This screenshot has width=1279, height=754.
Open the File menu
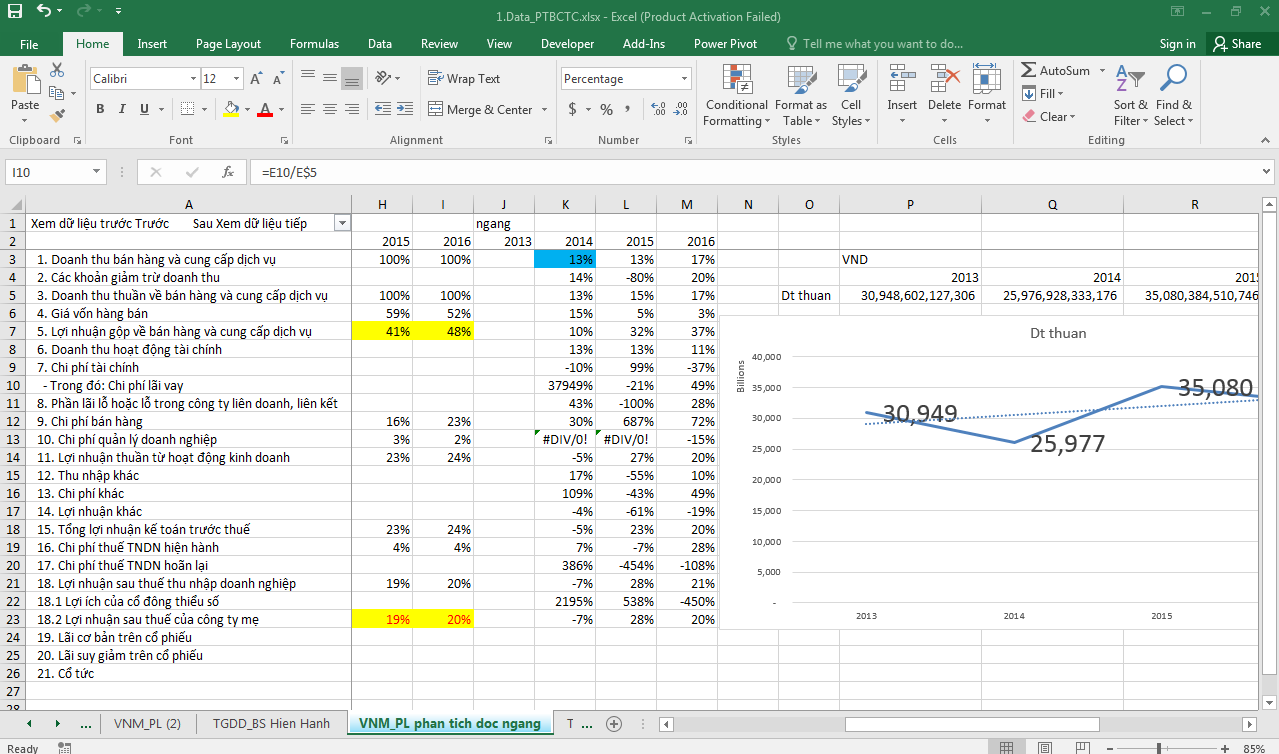(x=29, y=44)
